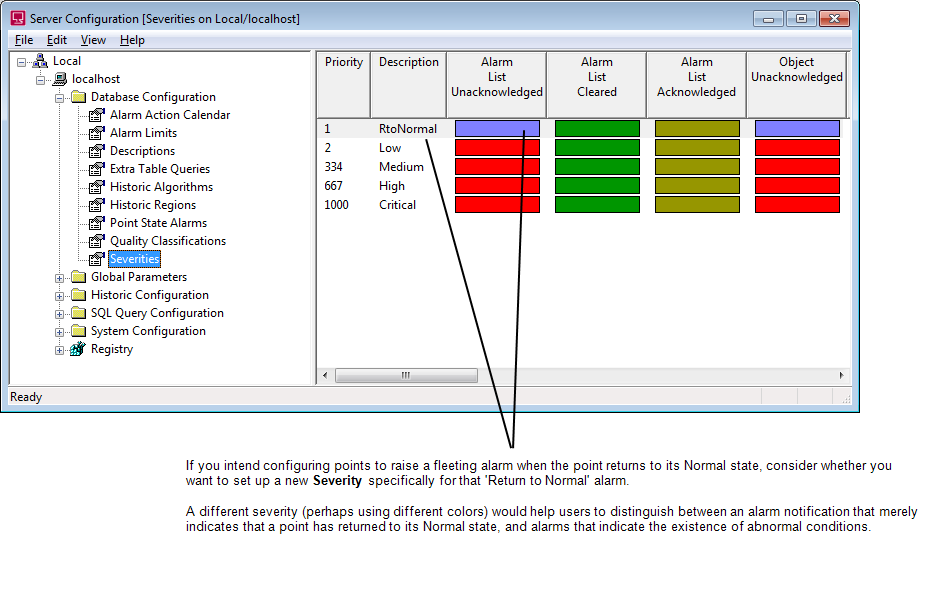Click the Priority column header
Viewport: 930px width, 610px height.
pos(344,62)
